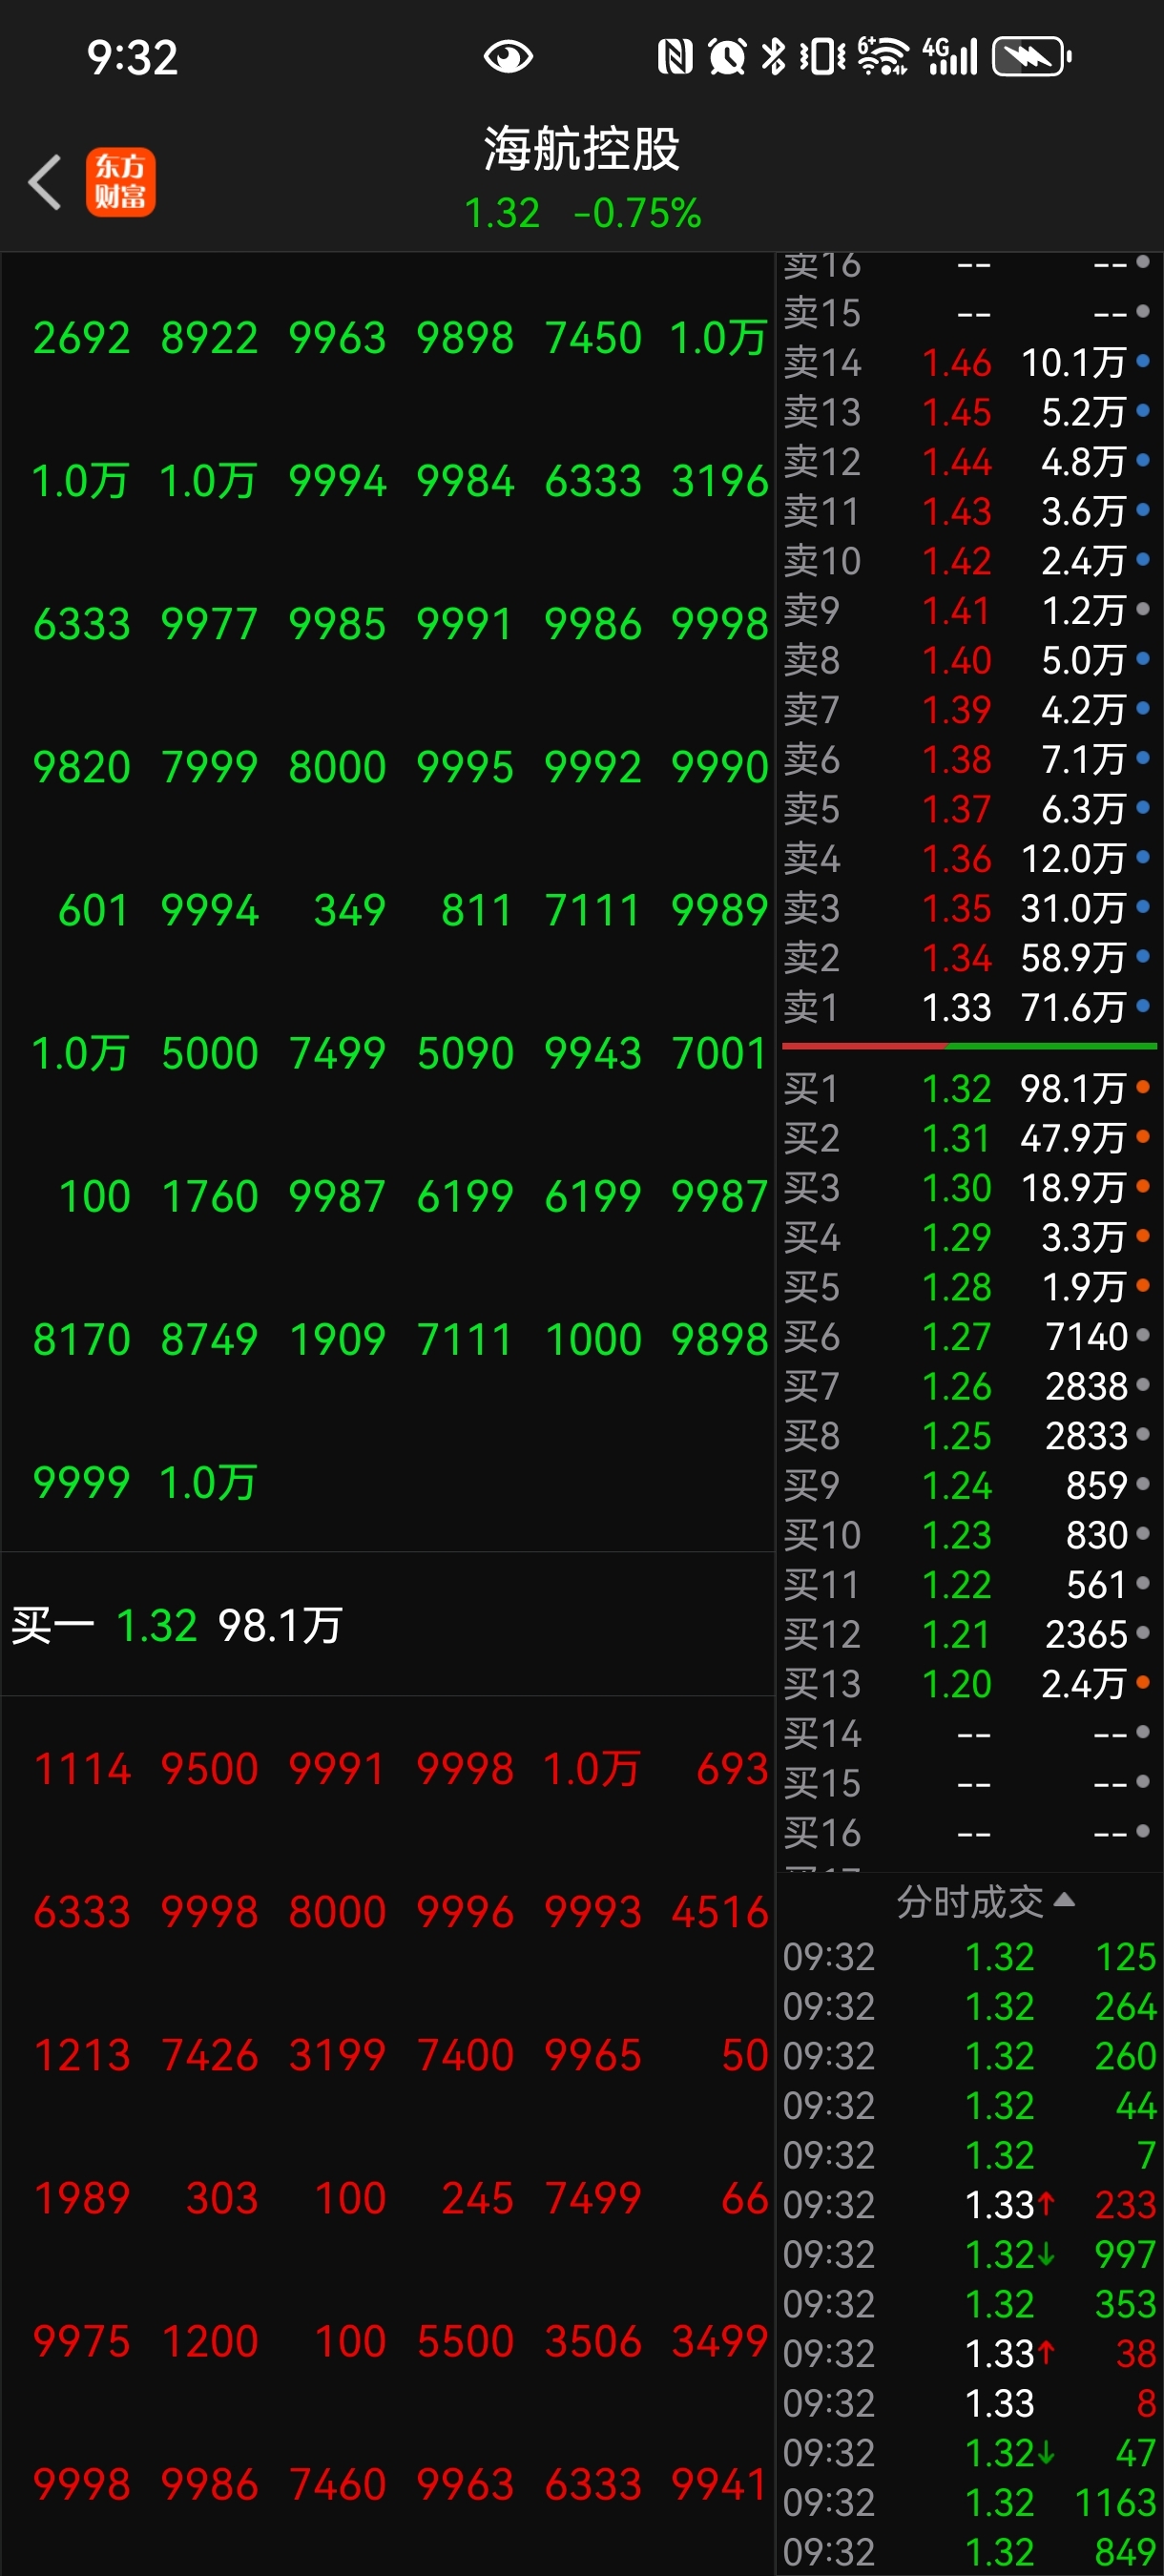Select the 买5 row at 1.28
This screenshot has height=2576, width=1164.
(x=969, y=1287)
